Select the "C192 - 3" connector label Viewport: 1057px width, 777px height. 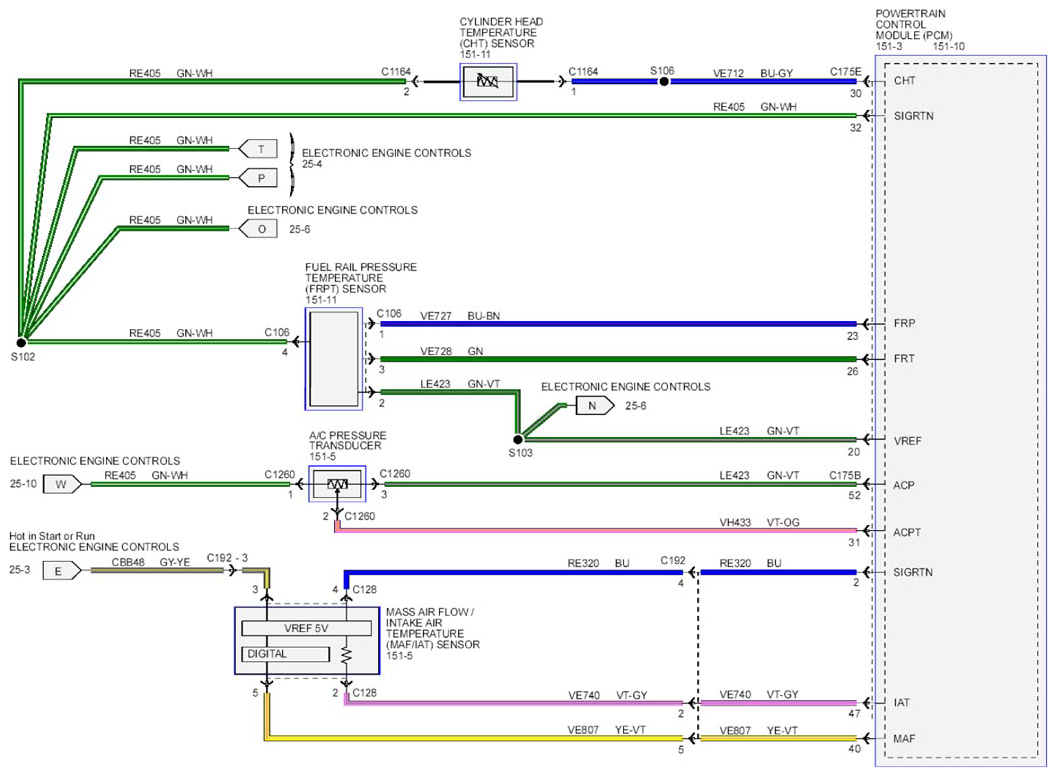(227, 558)
